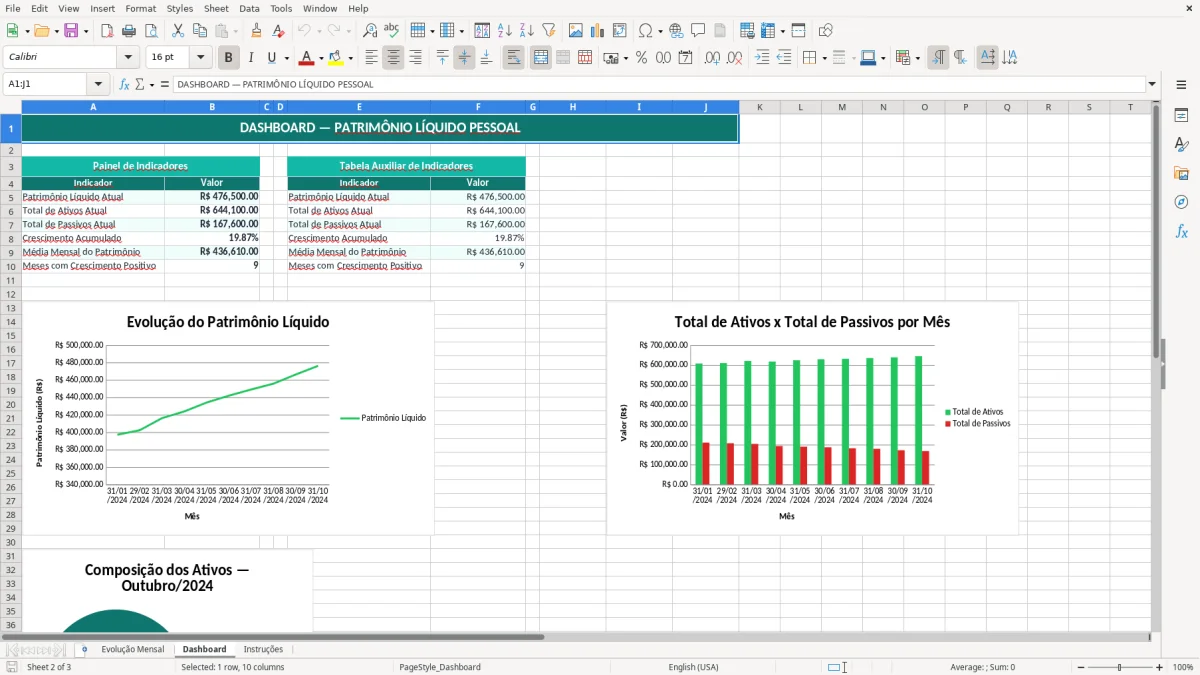Apply the yellow background color swatch
Screen dimensions: 1200x675
pos(336,58)
